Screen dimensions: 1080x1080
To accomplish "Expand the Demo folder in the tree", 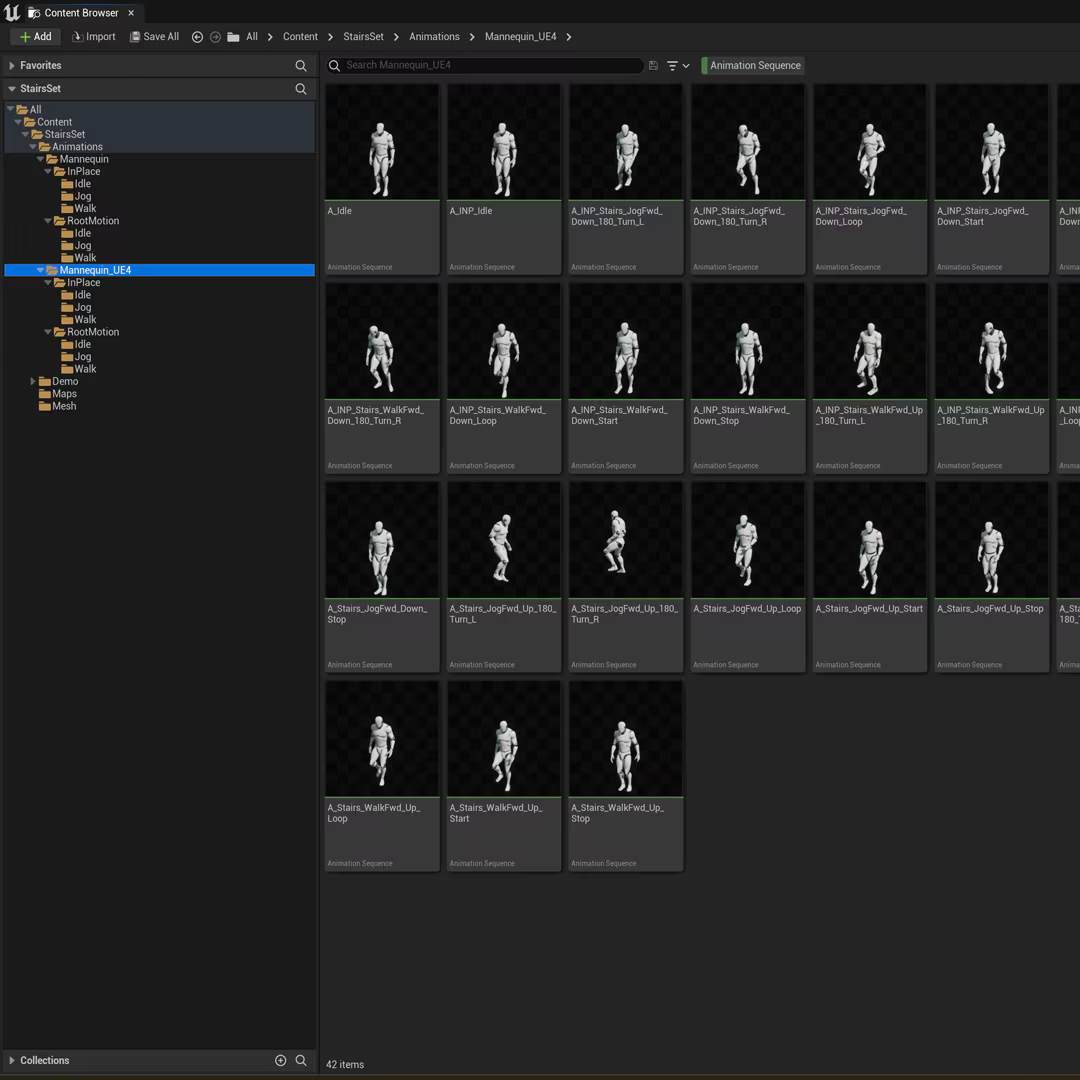I will (33, 381).
